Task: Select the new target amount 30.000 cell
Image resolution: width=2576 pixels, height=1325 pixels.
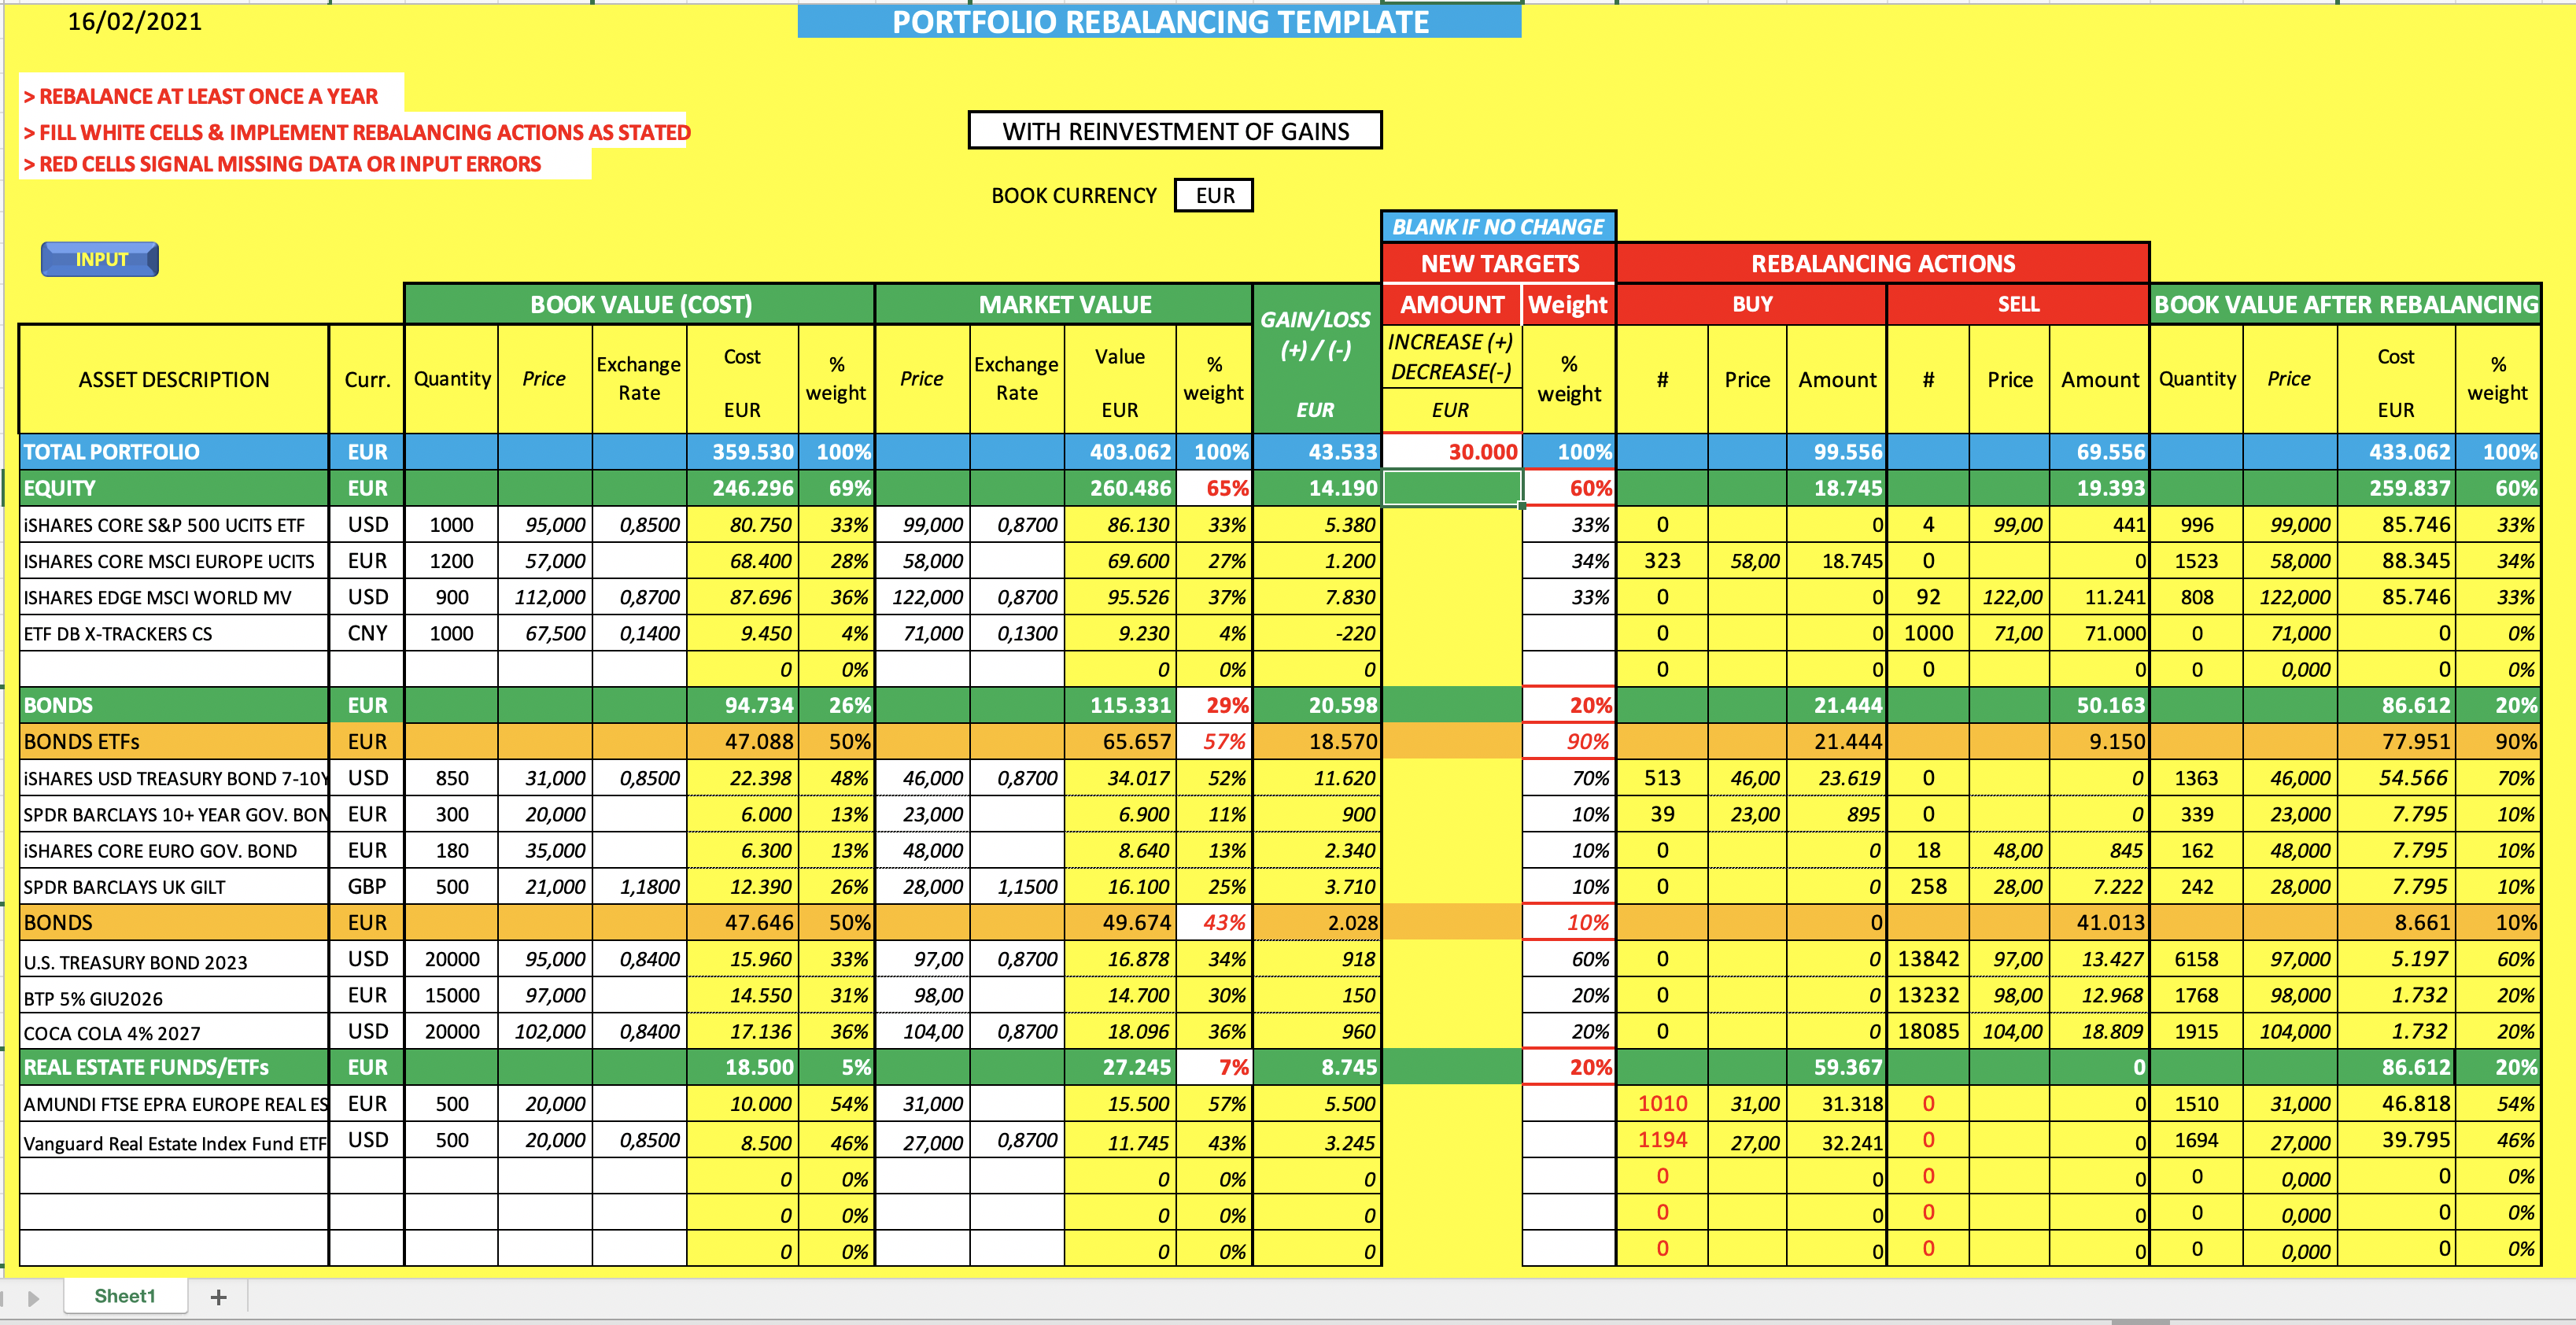Action: click(1452, 452)
